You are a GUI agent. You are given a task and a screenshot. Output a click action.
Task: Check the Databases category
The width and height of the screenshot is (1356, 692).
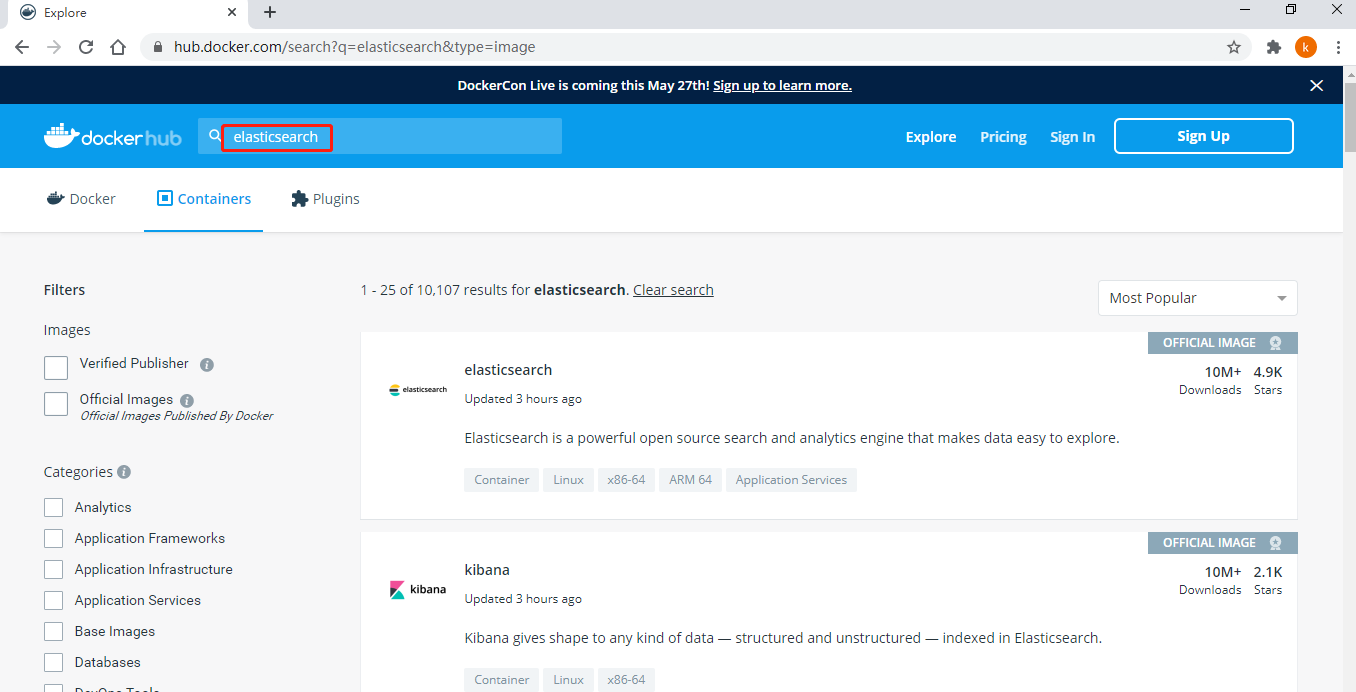(x=53, y=662)
